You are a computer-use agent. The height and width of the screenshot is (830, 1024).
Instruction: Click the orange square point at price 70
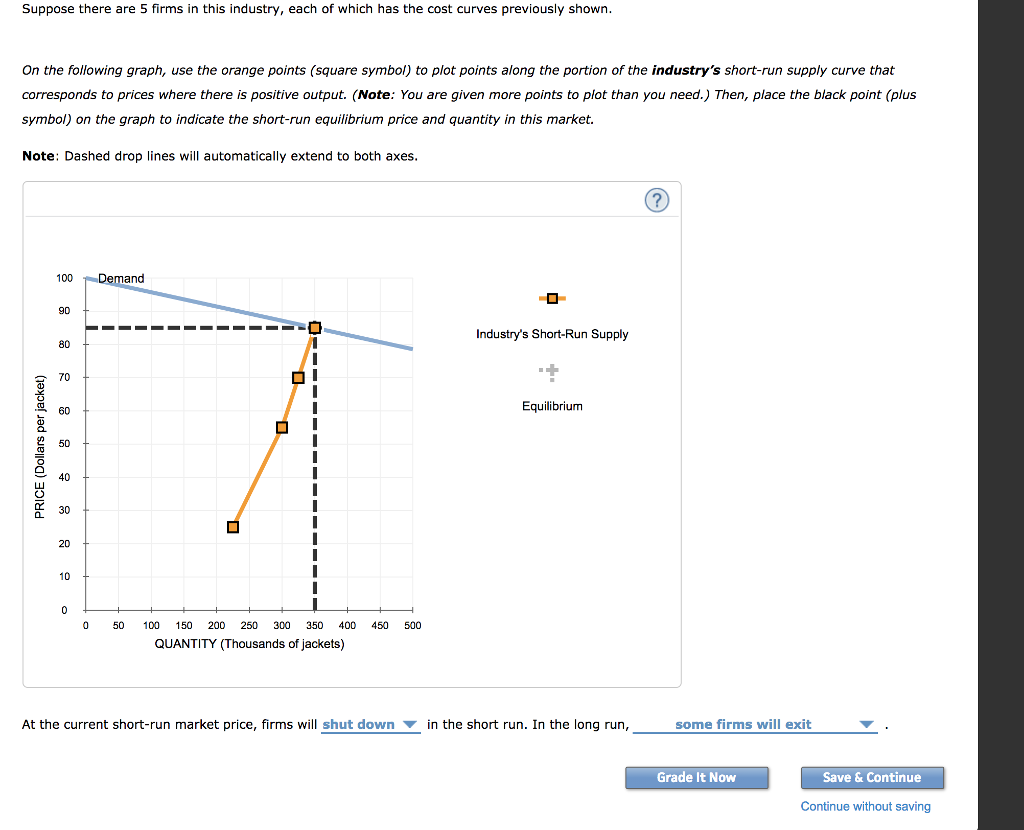[298, 377]
